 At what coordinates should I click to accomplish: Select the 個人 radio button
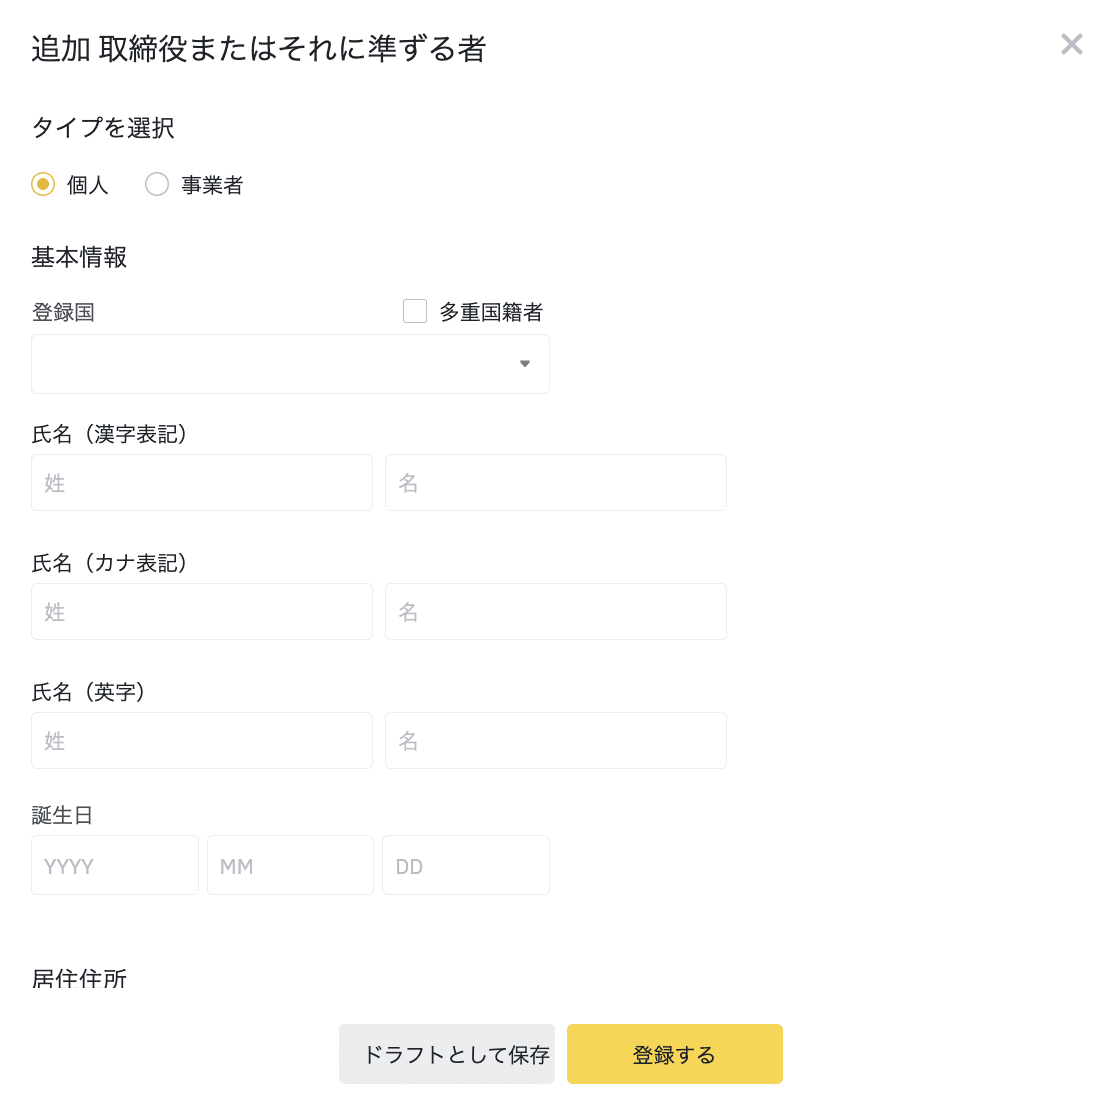click(x=43, y=184)
